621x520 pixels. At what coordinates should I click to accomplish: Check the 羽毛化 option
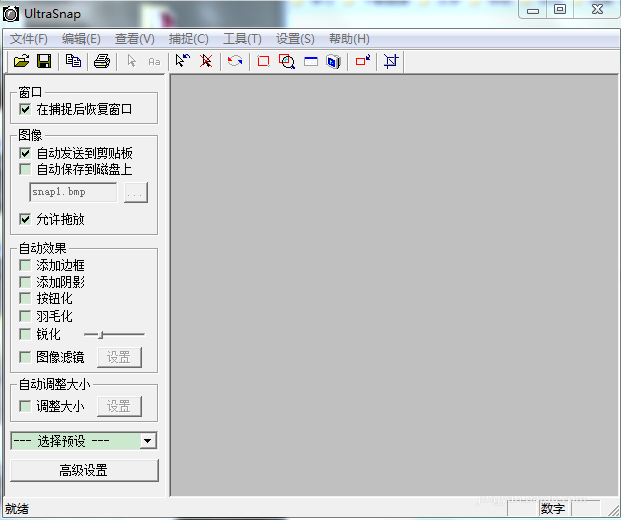click(25, 316)
